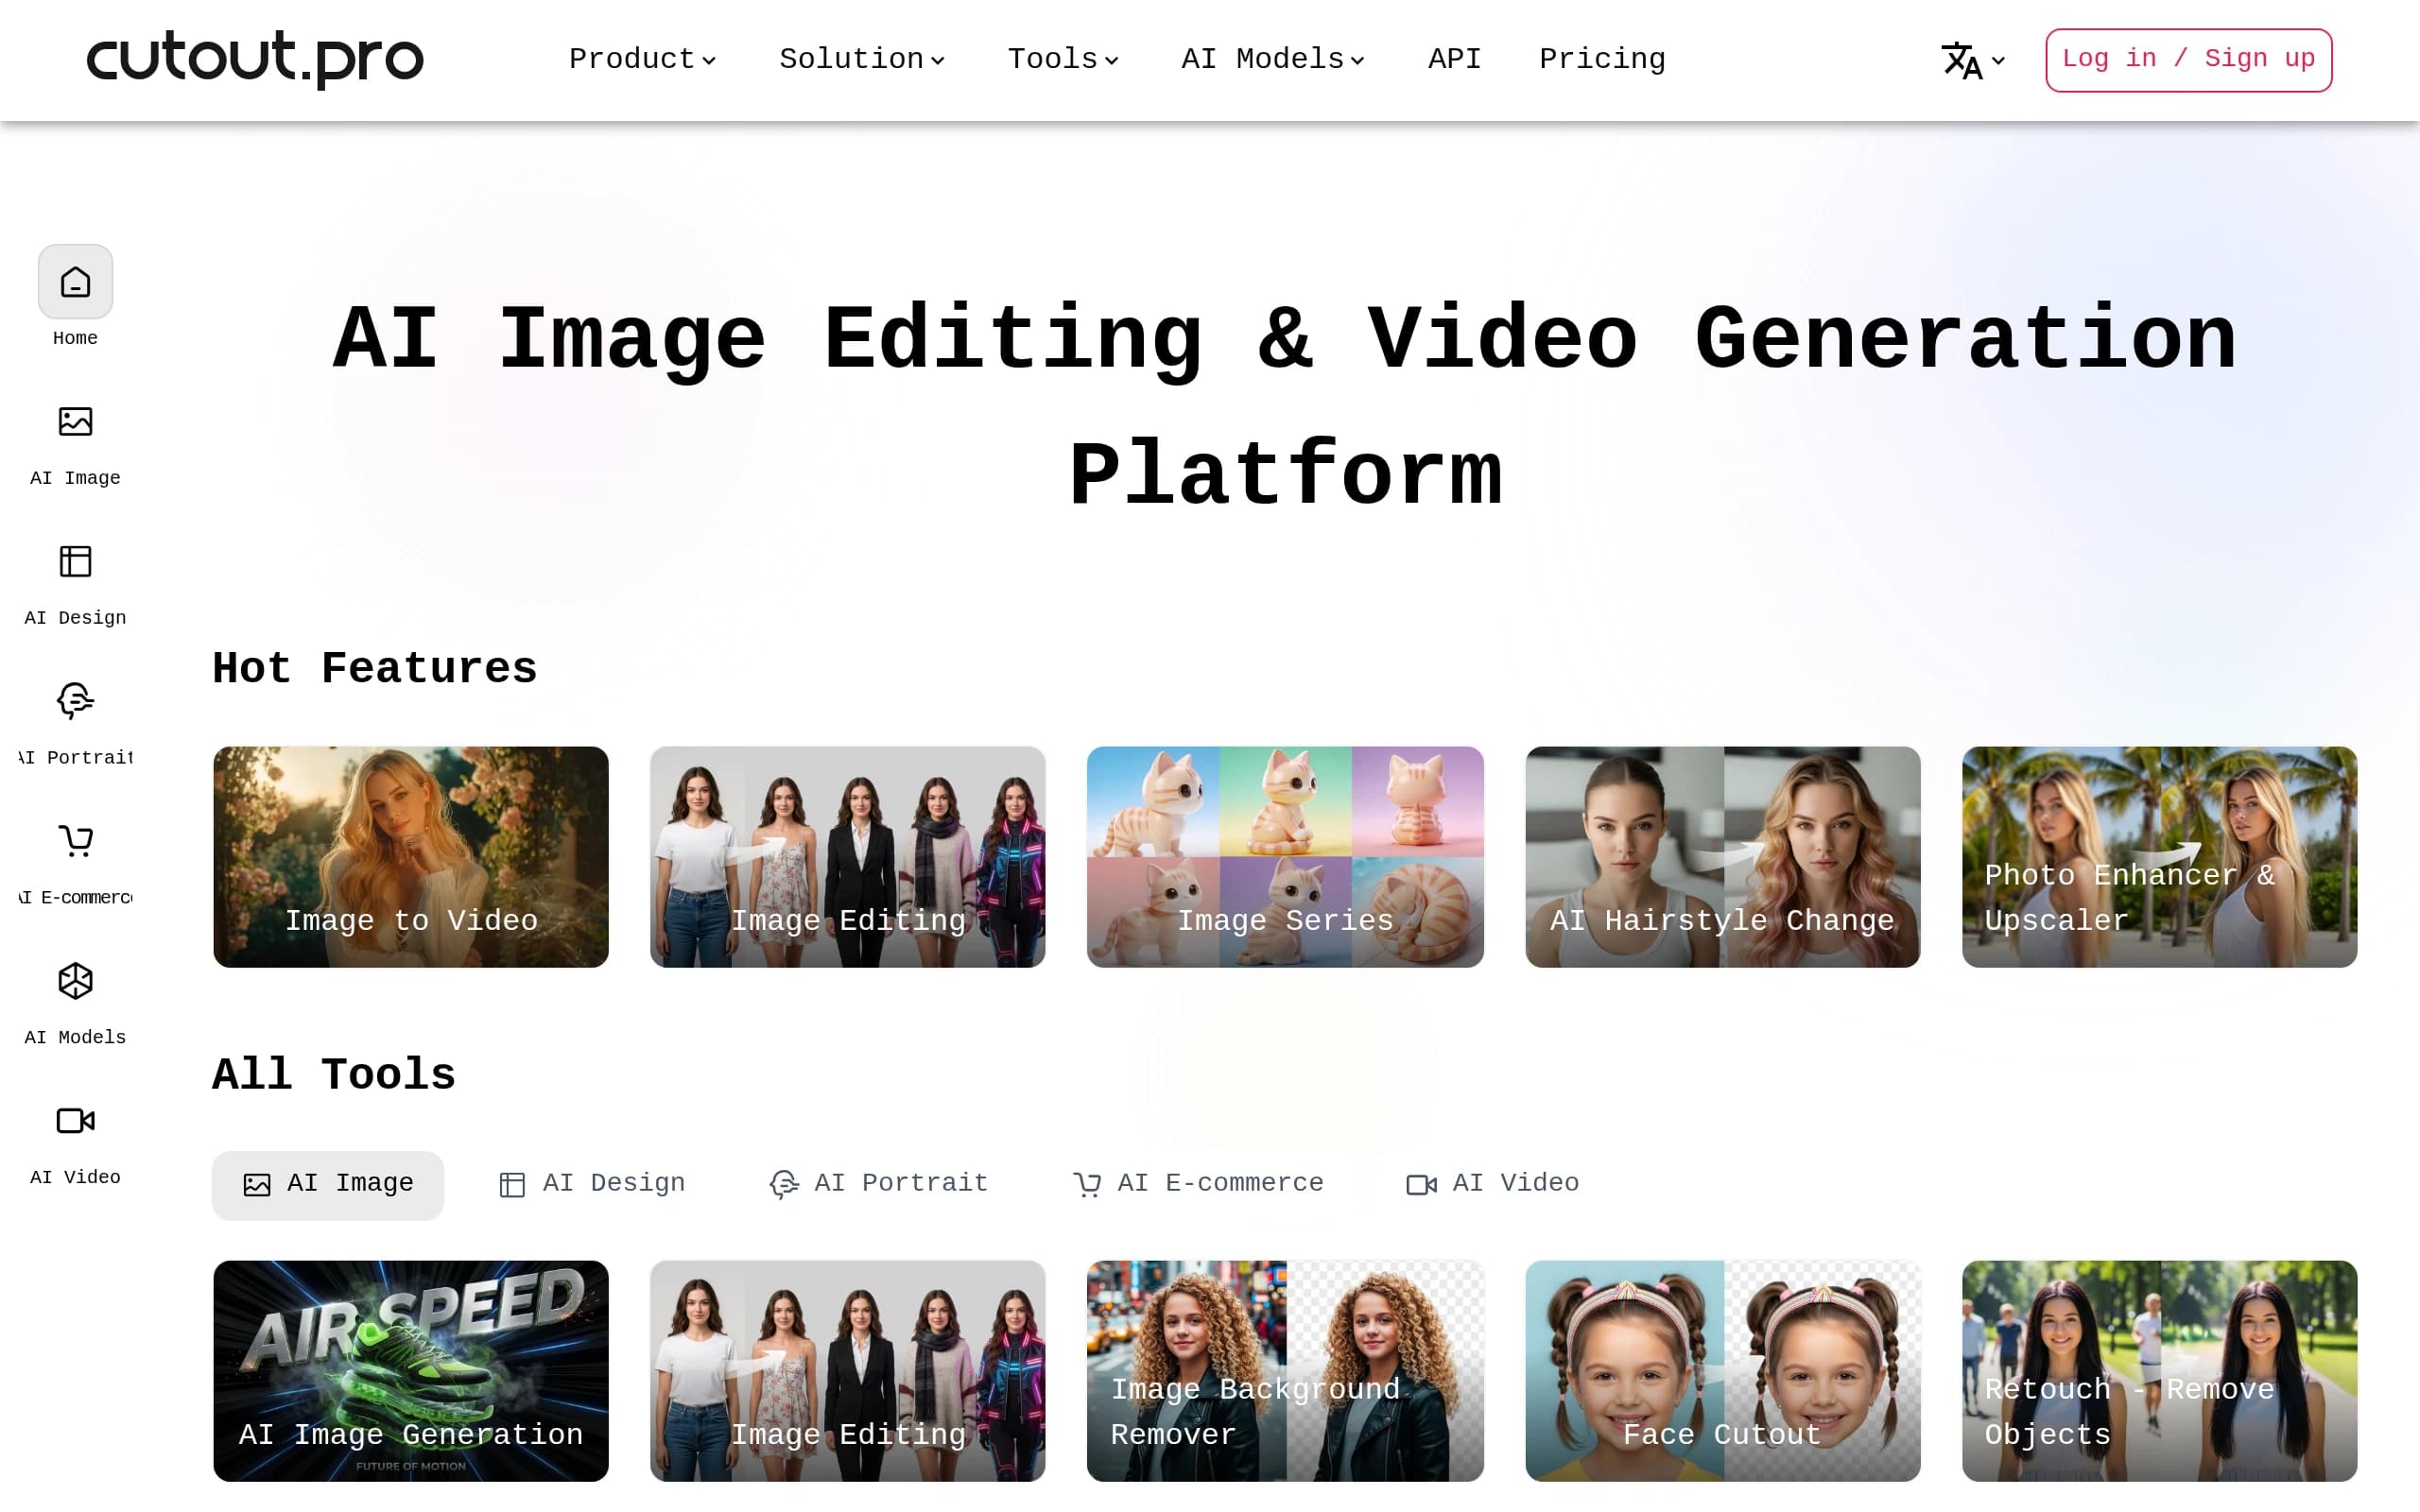Switch to the AI Video tab in All Tools
Viewport: 2420px width, 1512px height.
coord(1493,1185)
